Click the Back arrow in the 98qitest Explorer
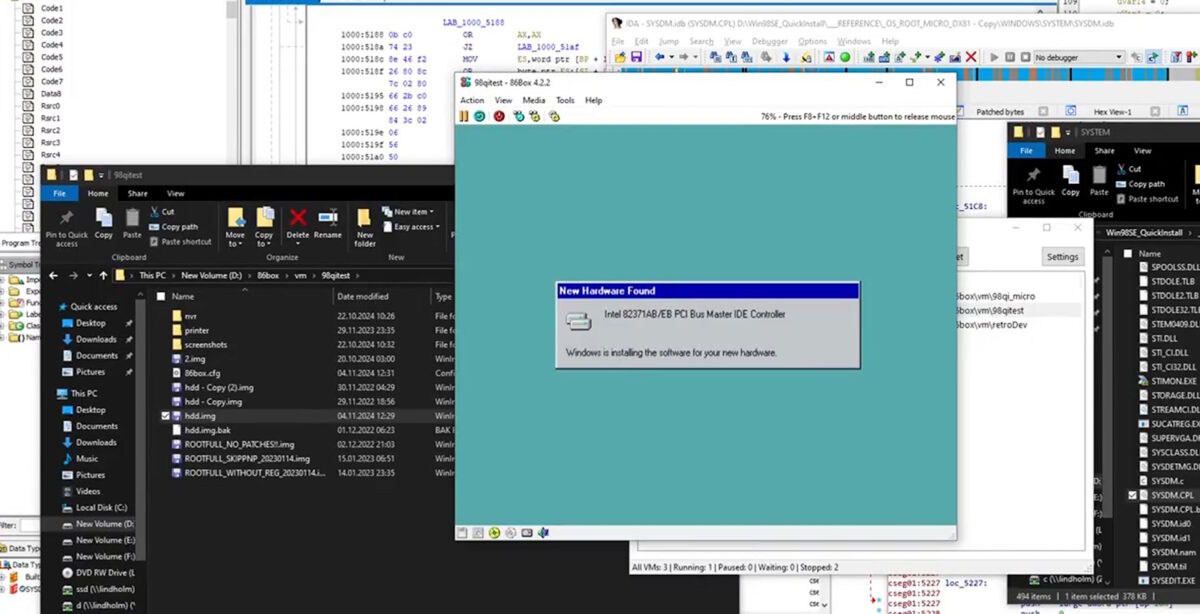1200x614 pixels. pyautogui.click(x=53, y=275)
